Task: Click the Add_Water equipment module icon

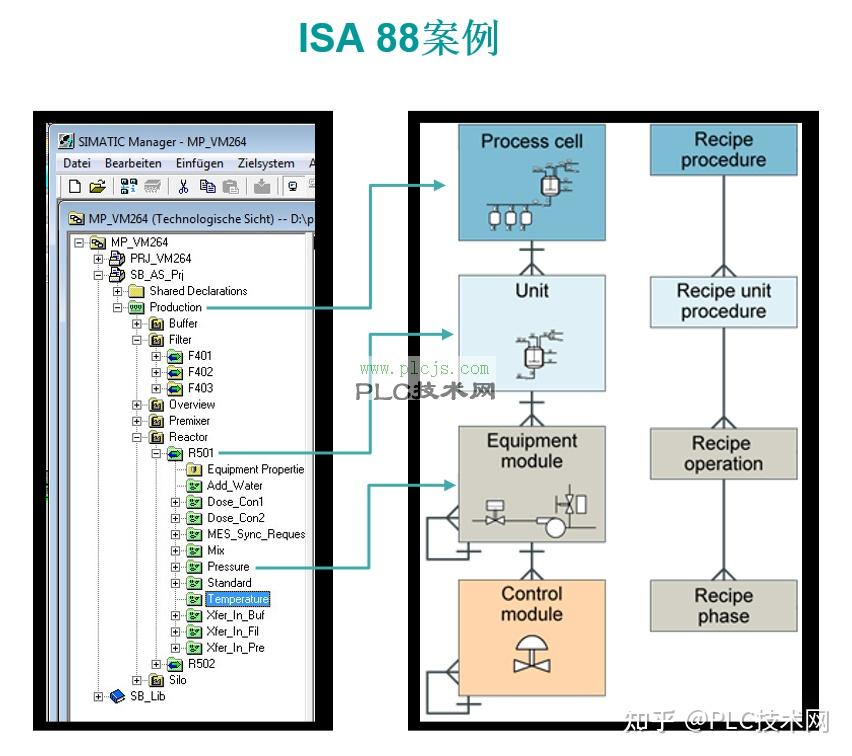Action: tap(194, 486)
